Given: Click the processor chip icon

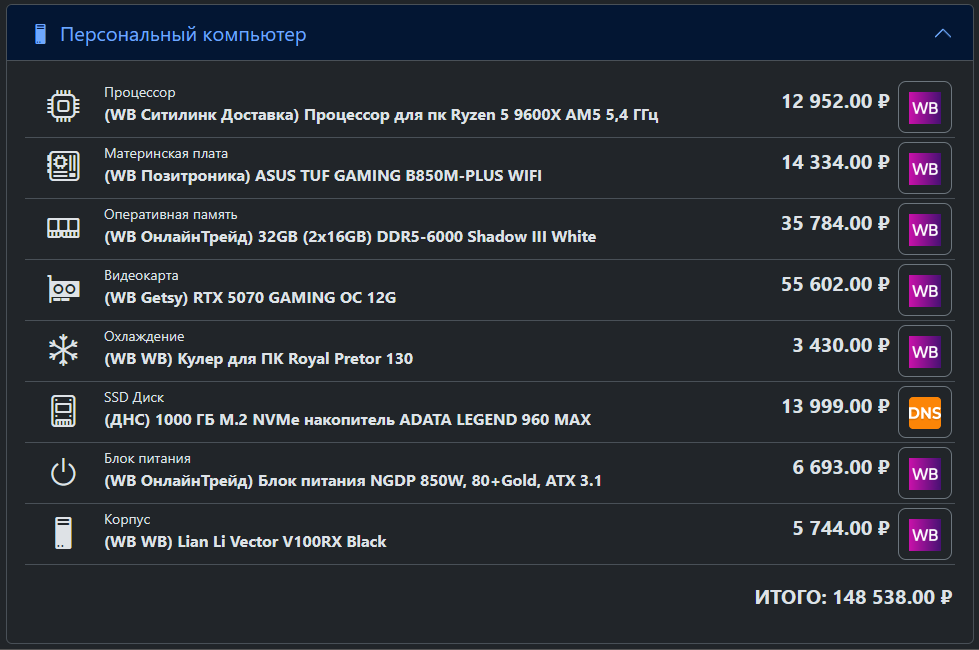Looking at the screenshot, I should pyautogui.click(x=63, y=106).
